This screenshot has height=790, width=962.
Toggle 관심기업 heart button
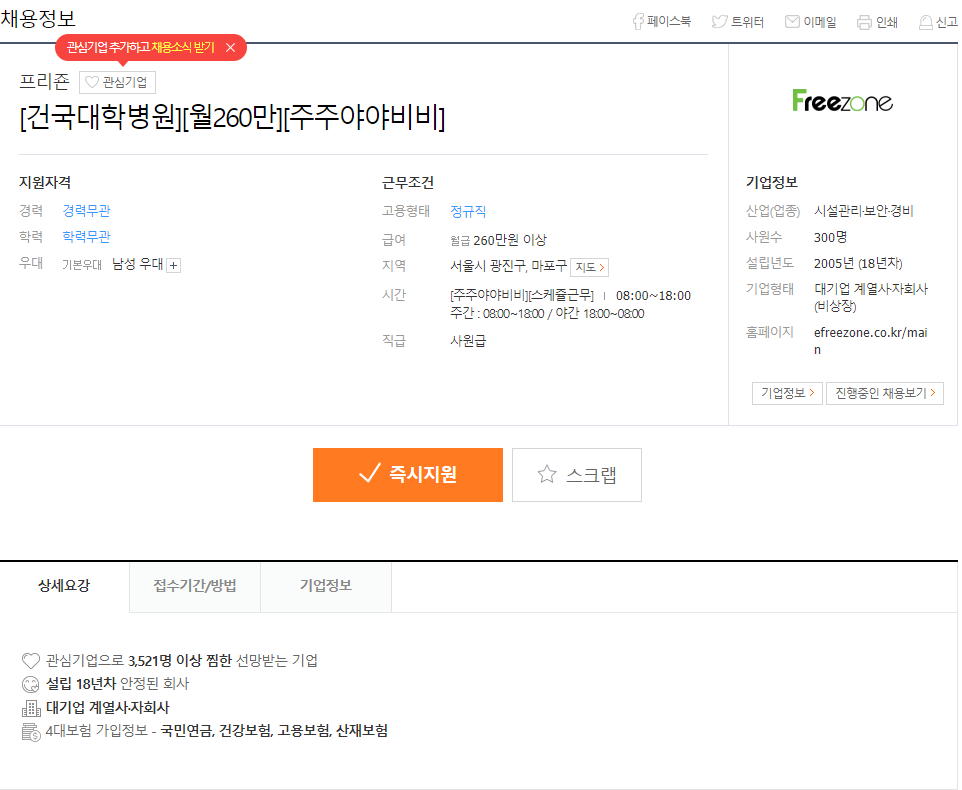117,82
